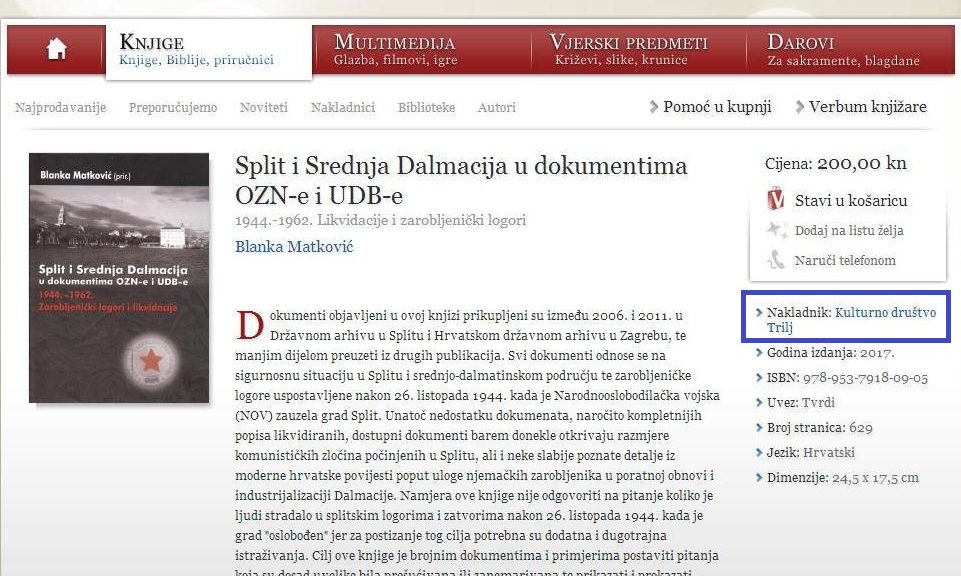Click the star icon for Dodaj na listu želja
Image resolution: width=961 pixels, height=576 pixels.
click(x=777, y=230)
